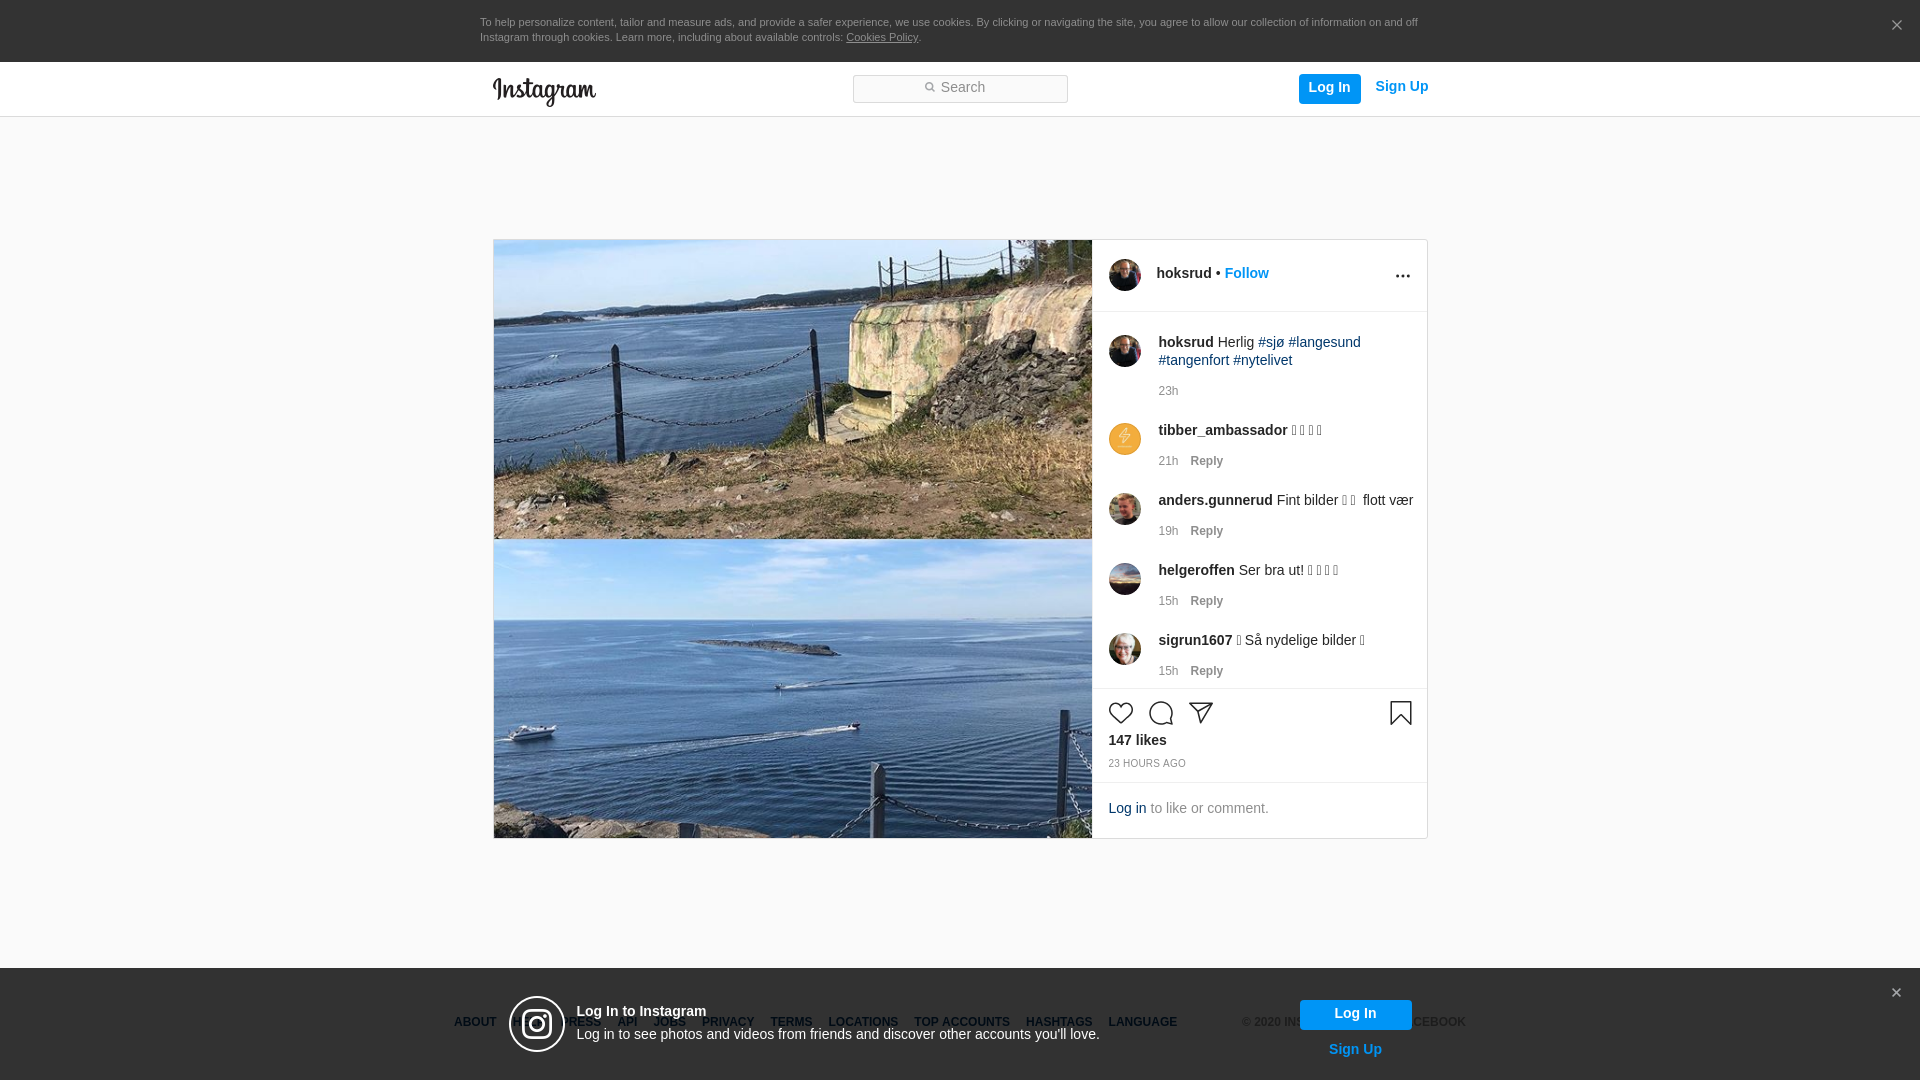Click the Instagram logo in header
1920x1080 pixels.
tap(544, 91)
